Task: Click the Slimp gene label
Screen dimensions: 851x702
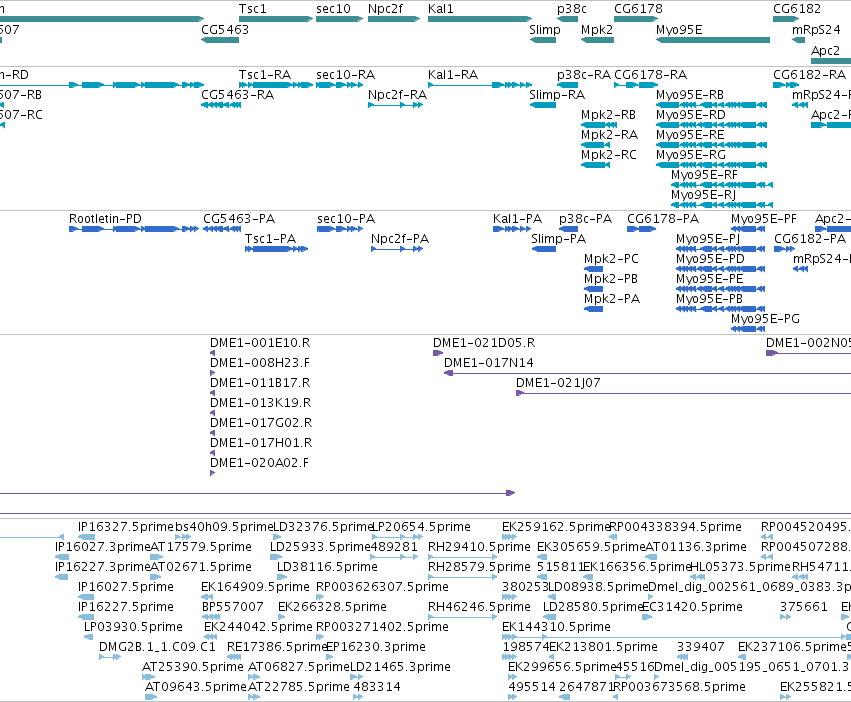Action: click(545, 29)
